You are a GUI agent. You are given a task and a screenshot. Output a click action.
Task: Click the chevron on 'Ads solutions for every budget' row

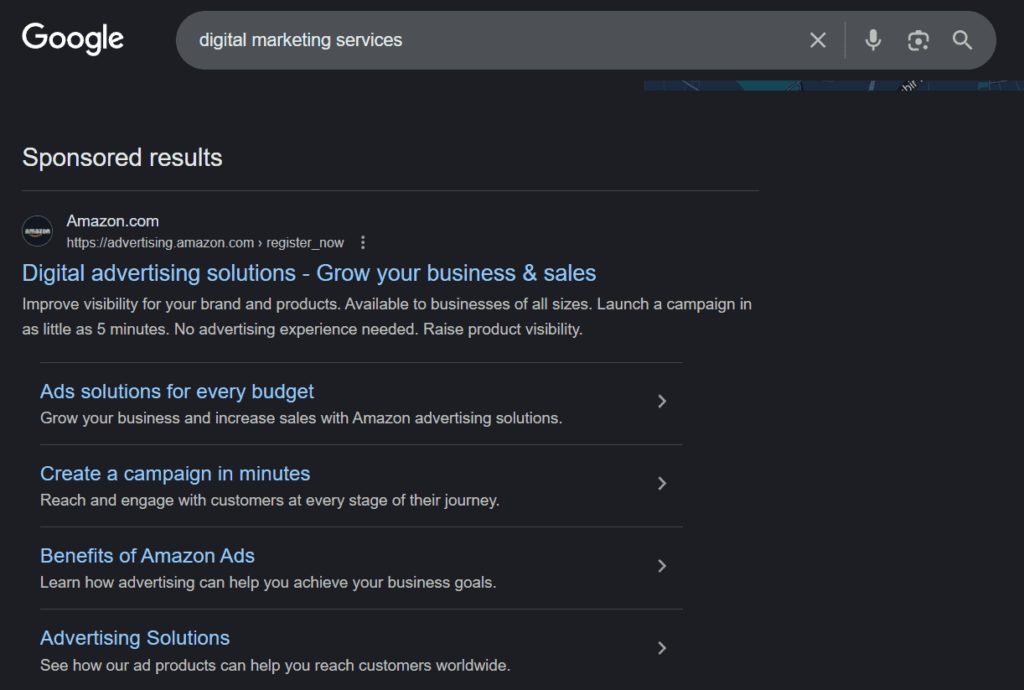pos(661,402)
